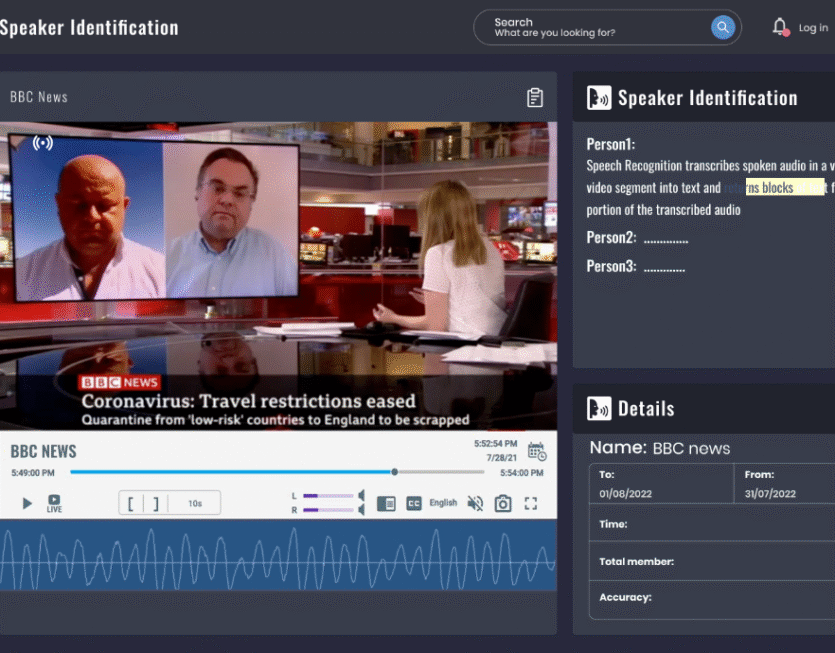
Task: Select the Person3 entry
Action: coord(636,266)
